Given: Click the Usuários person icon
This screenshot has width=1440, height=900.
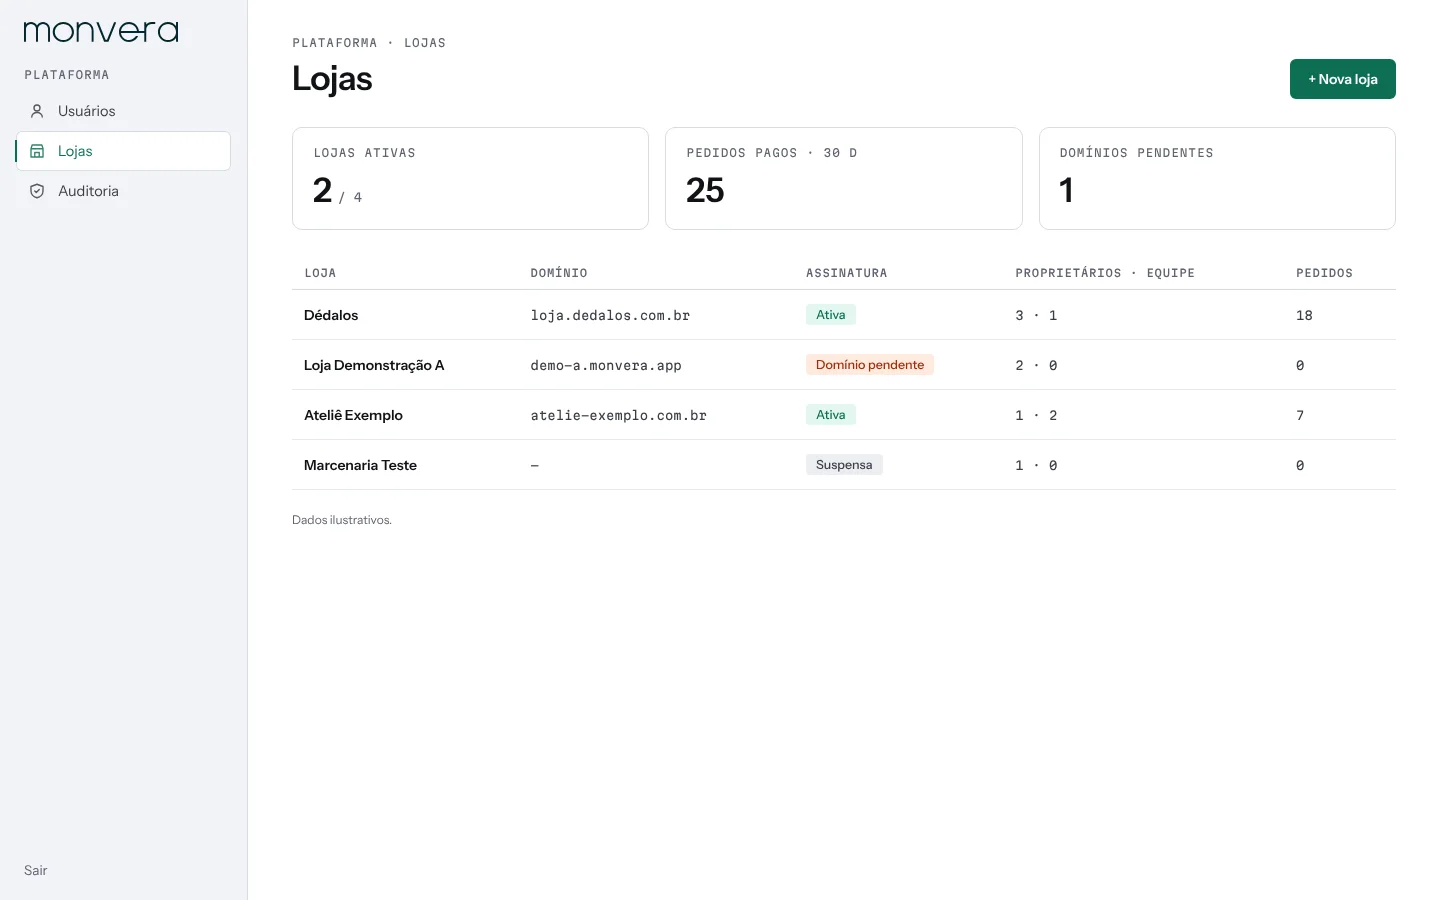Looking at the screenshot, I should pos(37,111).
